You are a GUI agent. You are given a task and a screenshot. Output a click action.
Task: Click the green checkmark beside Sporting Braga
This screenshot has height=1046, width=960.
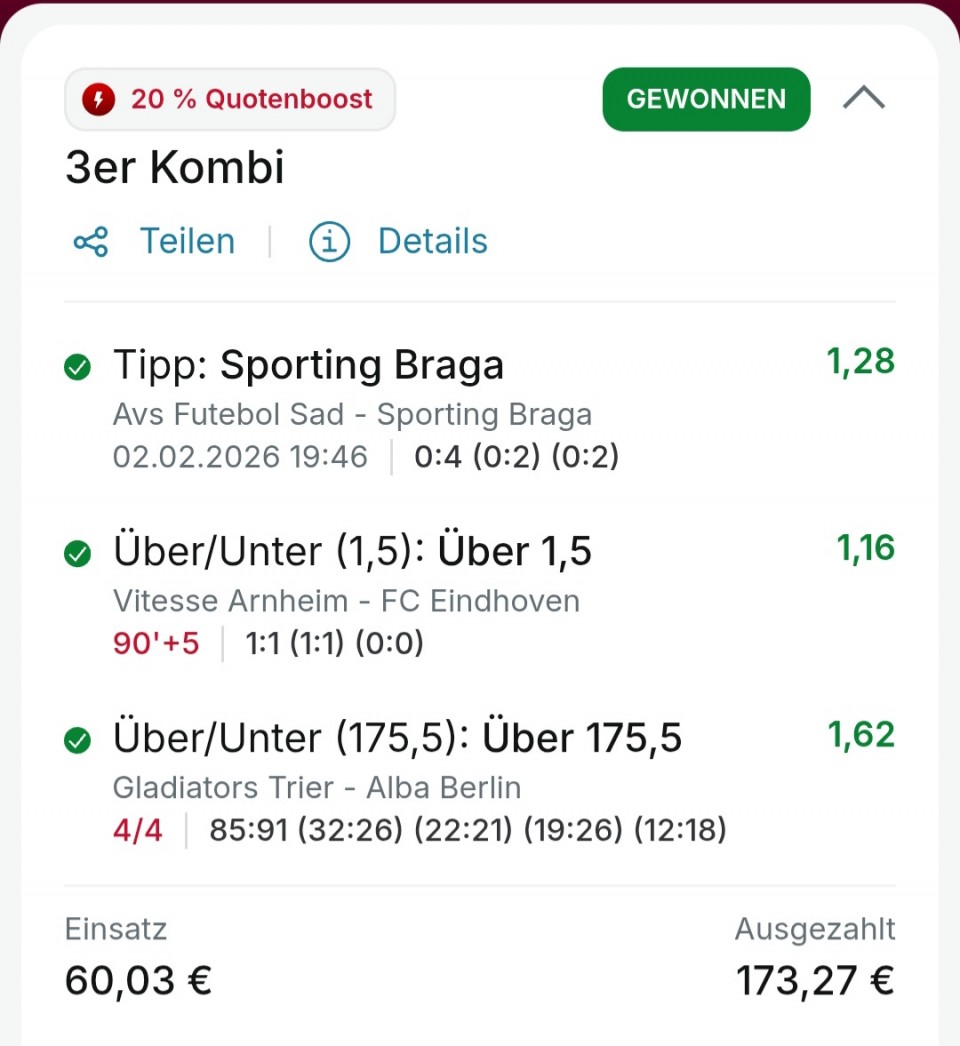[77, 368]
